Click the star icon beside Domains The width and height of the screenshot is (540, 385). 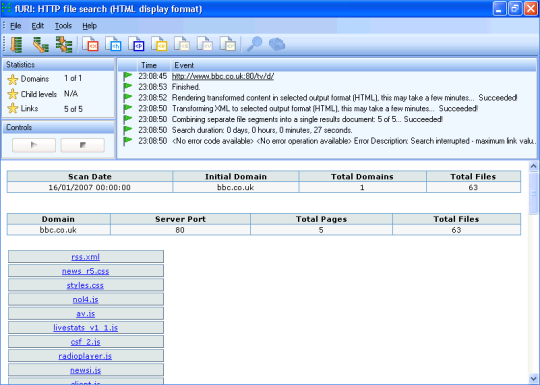(x=13, y=79)
